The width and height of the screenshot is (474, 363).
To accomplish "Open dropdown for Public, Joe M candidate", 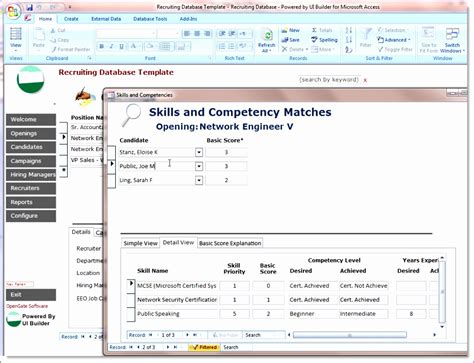I will point(199,166).
